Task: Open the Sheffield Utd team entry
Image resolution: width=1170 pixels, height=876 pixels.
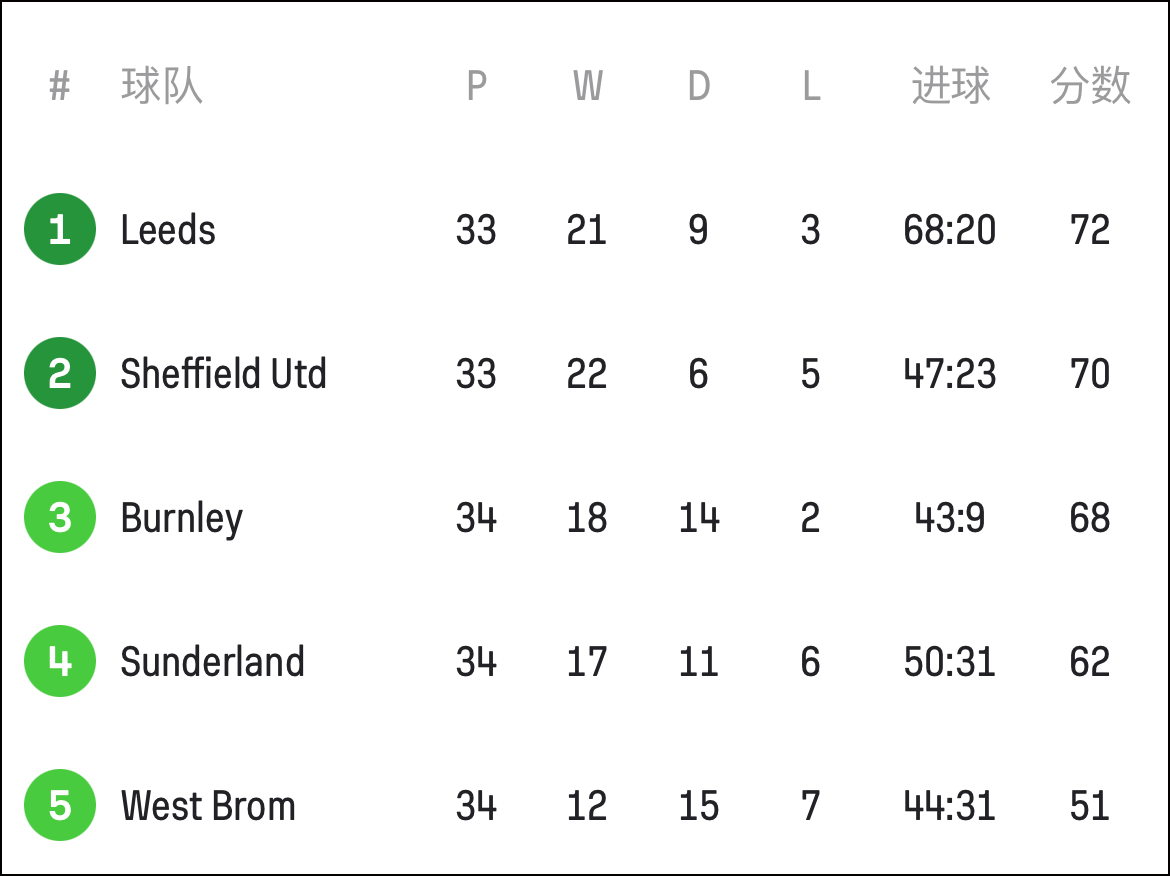Action: pos(224,374)
